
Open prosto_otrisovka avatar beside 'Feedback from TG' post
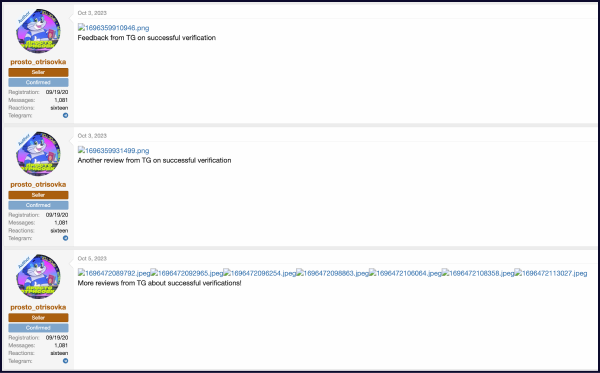tap(38, 31)
